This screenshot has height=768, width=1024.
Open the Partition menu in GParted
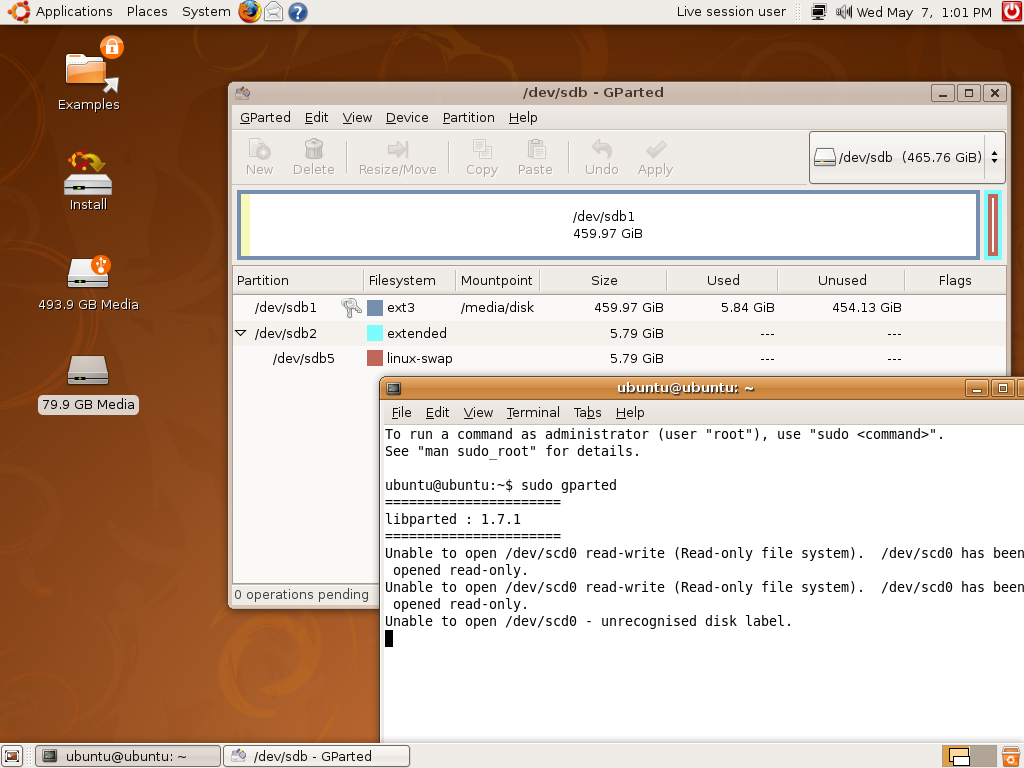point(468,118)
